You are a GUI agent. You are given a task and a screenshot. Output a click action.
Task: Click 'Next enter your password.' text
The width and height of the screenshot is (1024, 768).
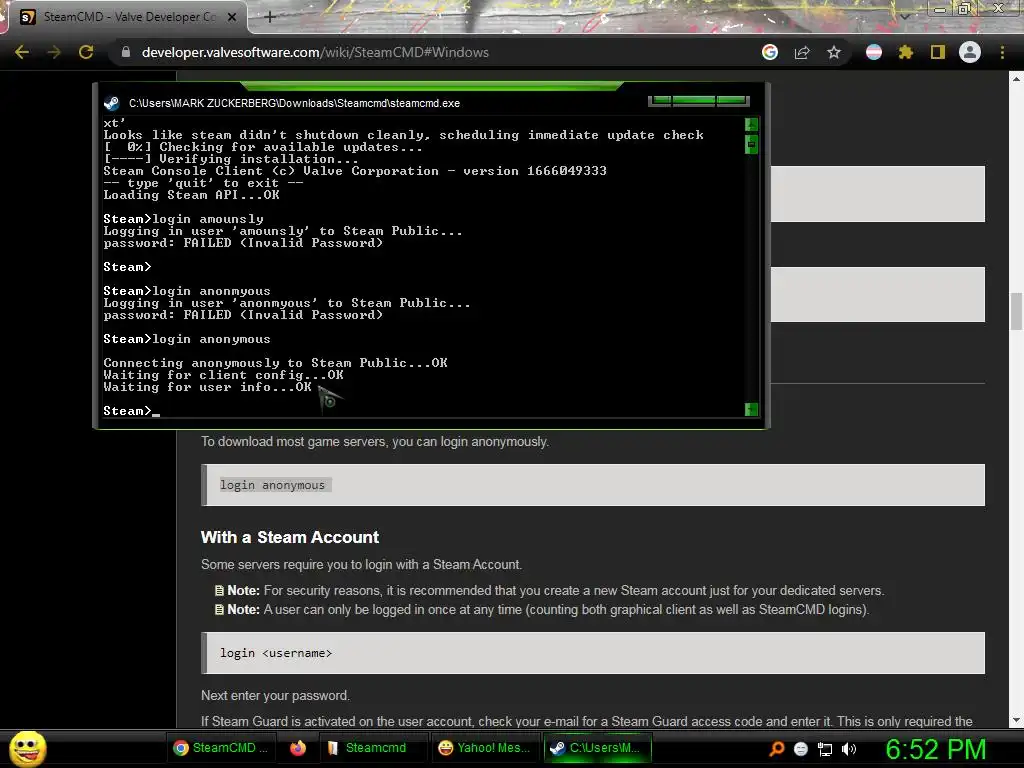point(275,696)
